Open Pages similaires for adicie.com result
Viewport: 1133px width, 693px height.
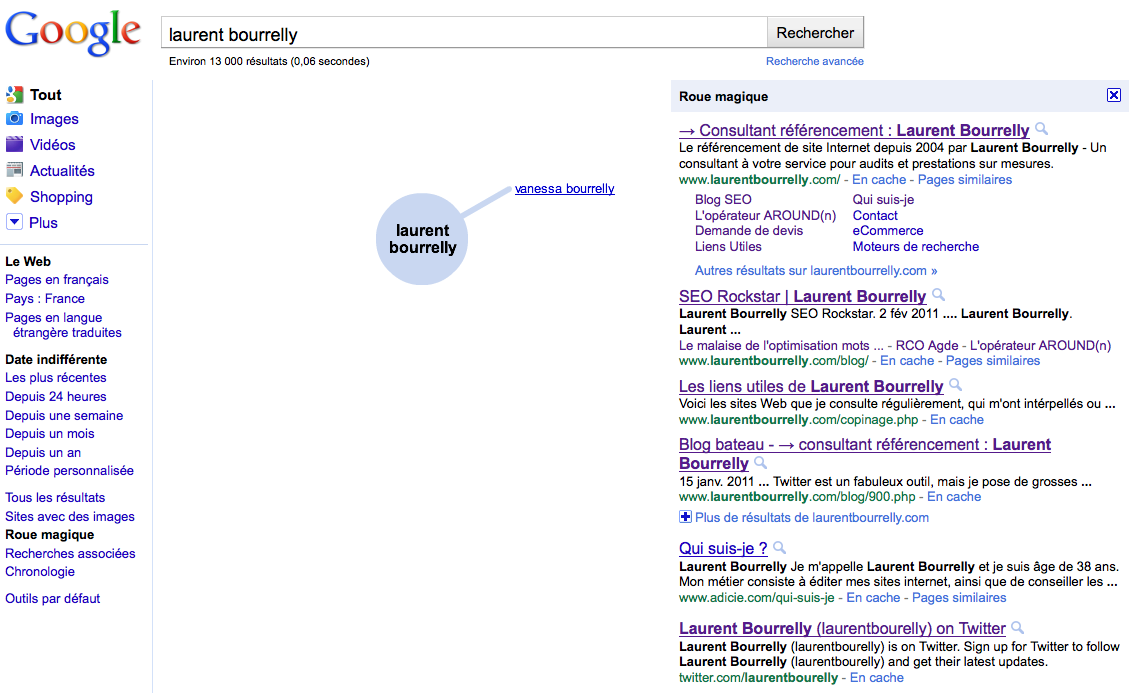pos(959,598)
